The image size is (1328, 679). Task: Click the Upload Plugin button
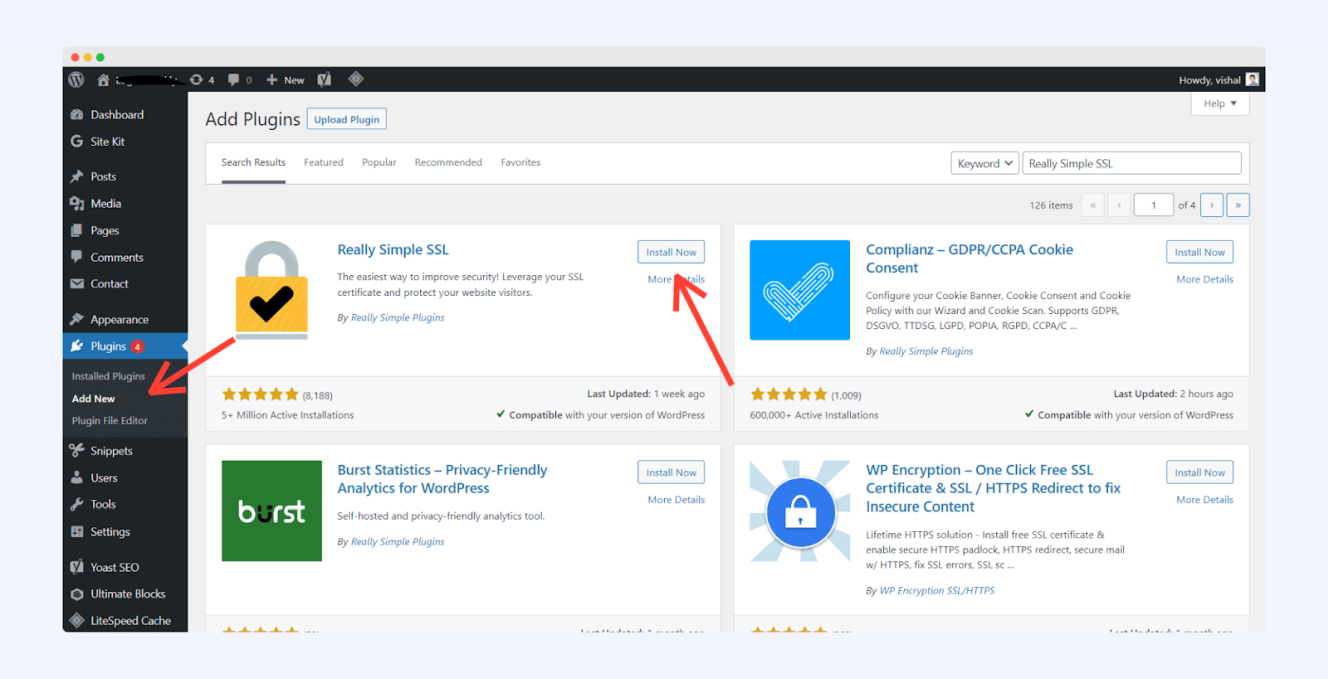(347, 120)
